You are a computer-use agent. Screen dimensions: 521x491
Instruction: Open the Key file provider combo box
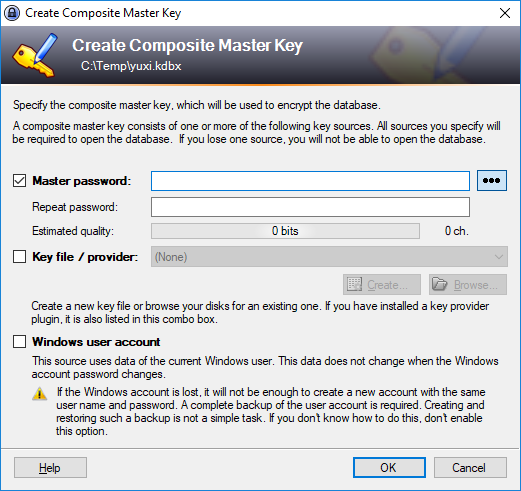(x=329, y=257)
